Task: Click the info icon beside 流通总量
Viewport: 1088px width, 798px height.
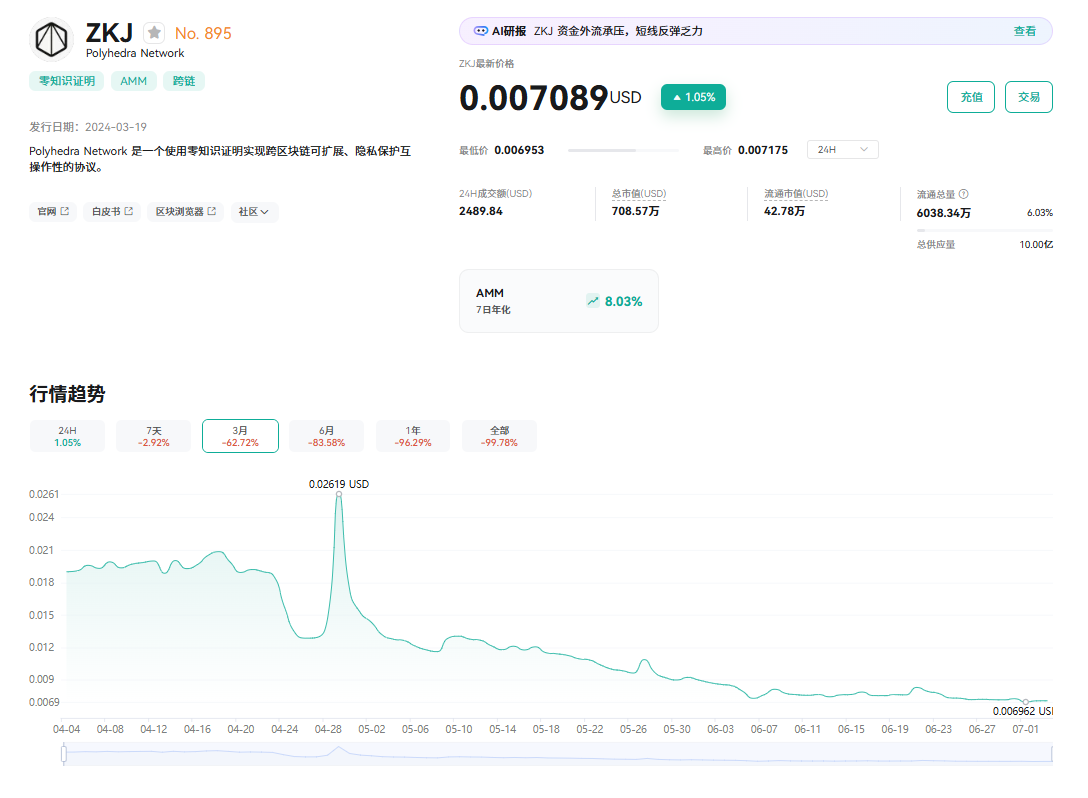Action: (x=963, y=194)
